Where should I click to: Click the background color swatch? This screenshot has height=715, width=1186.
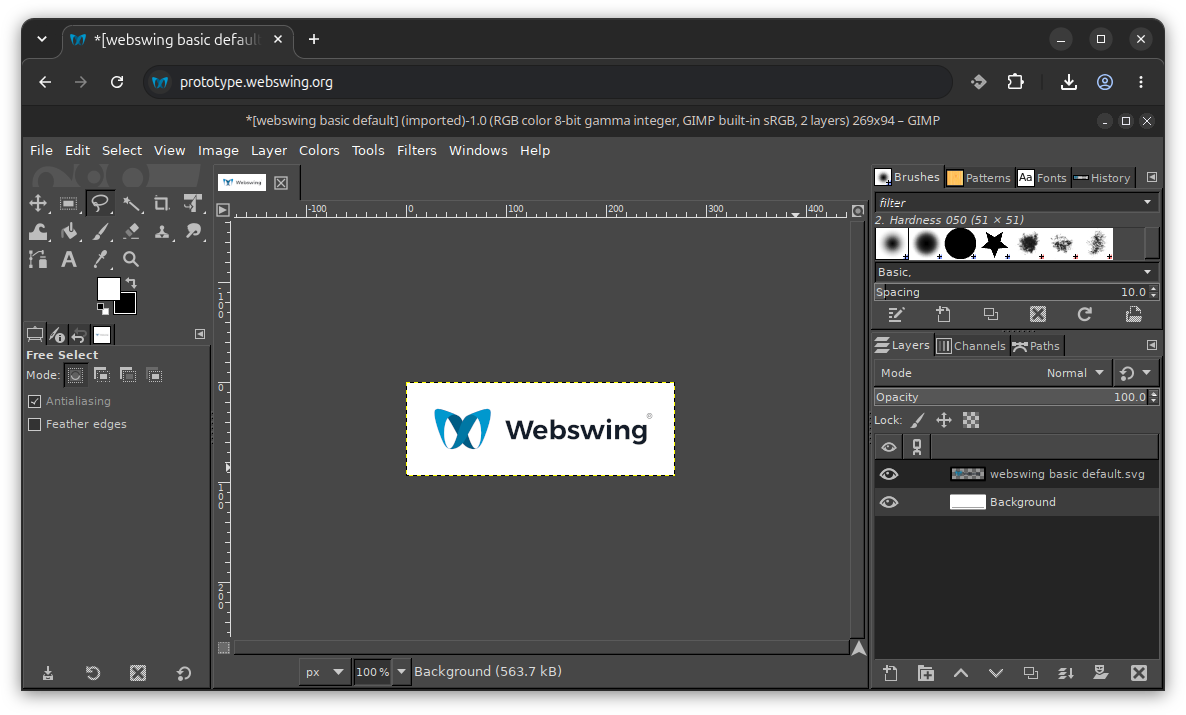click(x=127, y=305)
